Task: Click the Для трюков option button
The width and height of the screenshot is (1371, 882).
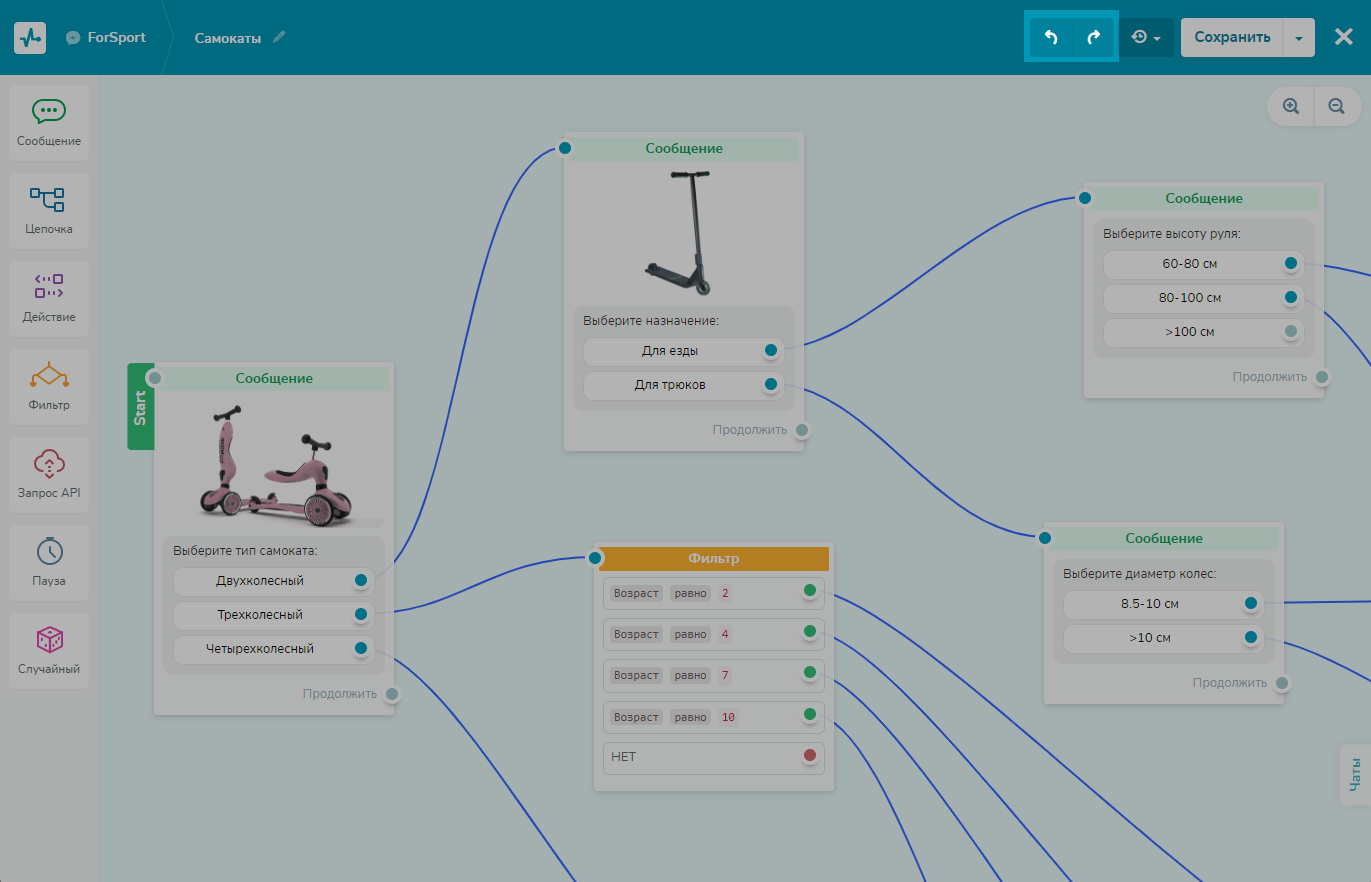Action: pos(669,384)
